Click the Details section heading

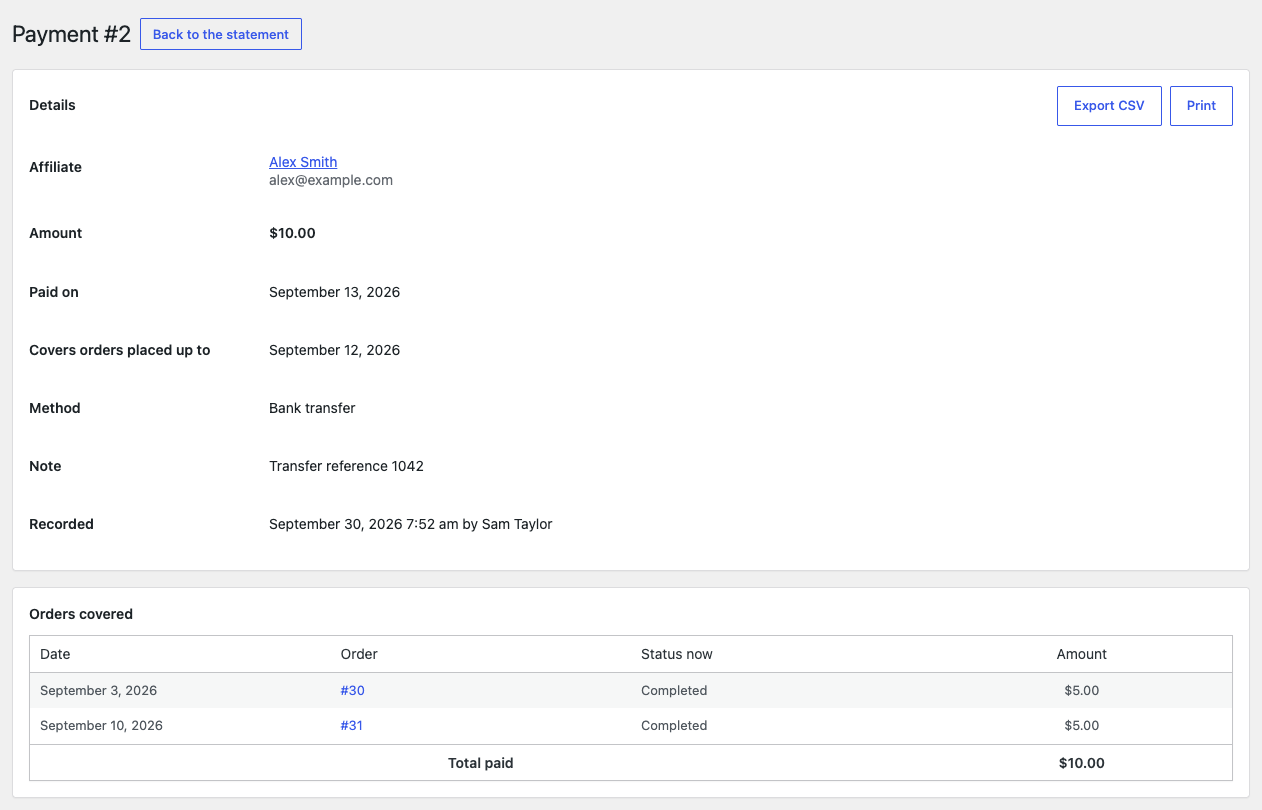pos(52,105)
